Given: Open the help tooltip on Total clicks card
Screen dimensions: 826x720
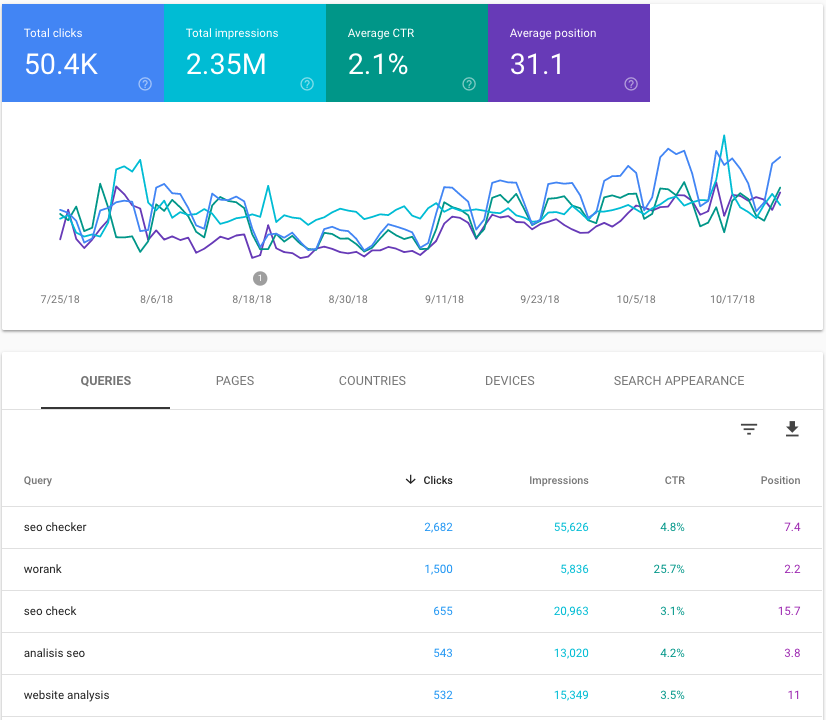Looking at the screenshot, I should coord(145,85).
